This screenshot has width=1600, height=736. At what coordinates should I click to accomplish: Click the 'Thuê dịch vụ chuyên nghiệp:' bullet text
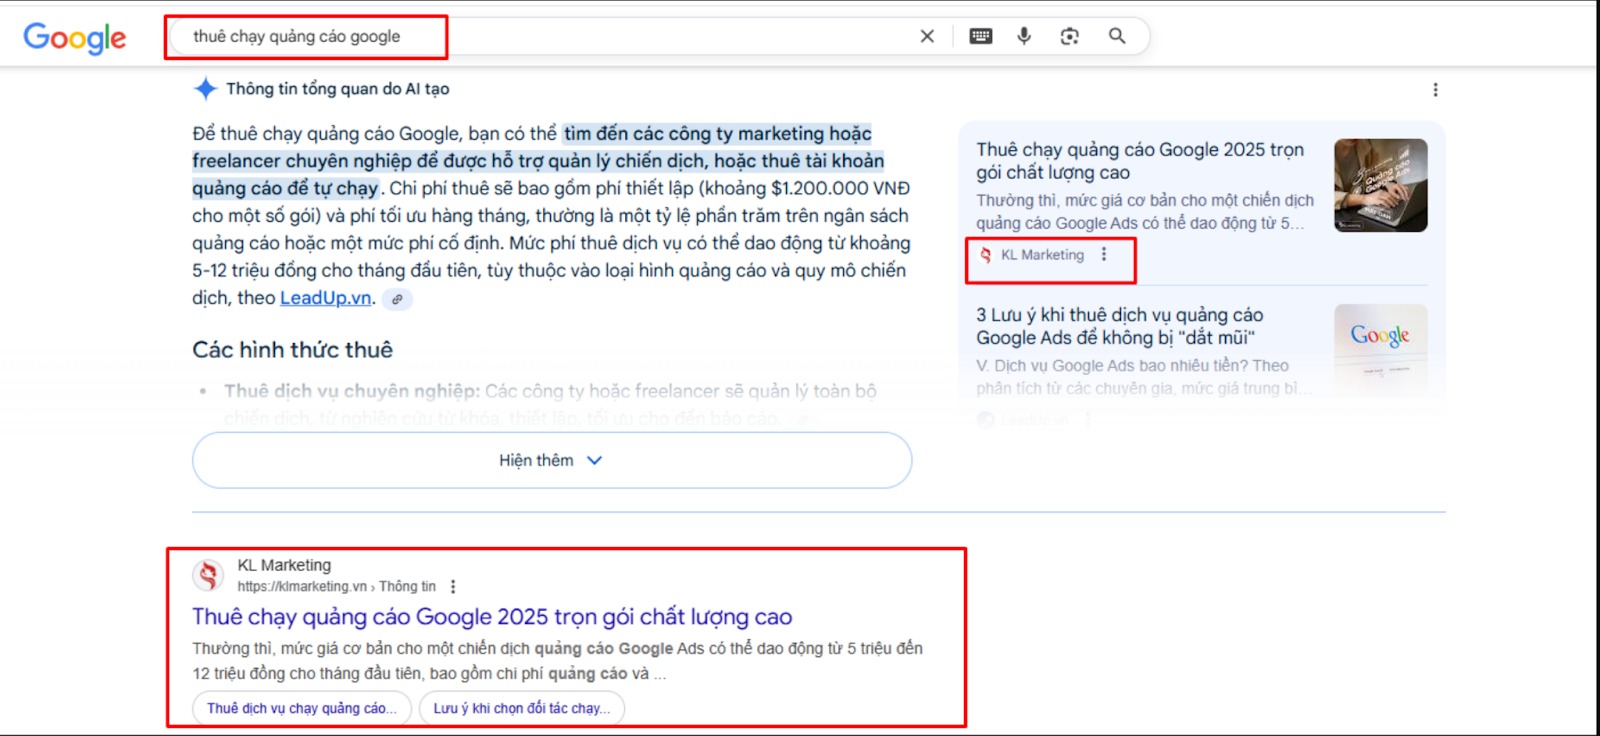(x=352, y=391)
